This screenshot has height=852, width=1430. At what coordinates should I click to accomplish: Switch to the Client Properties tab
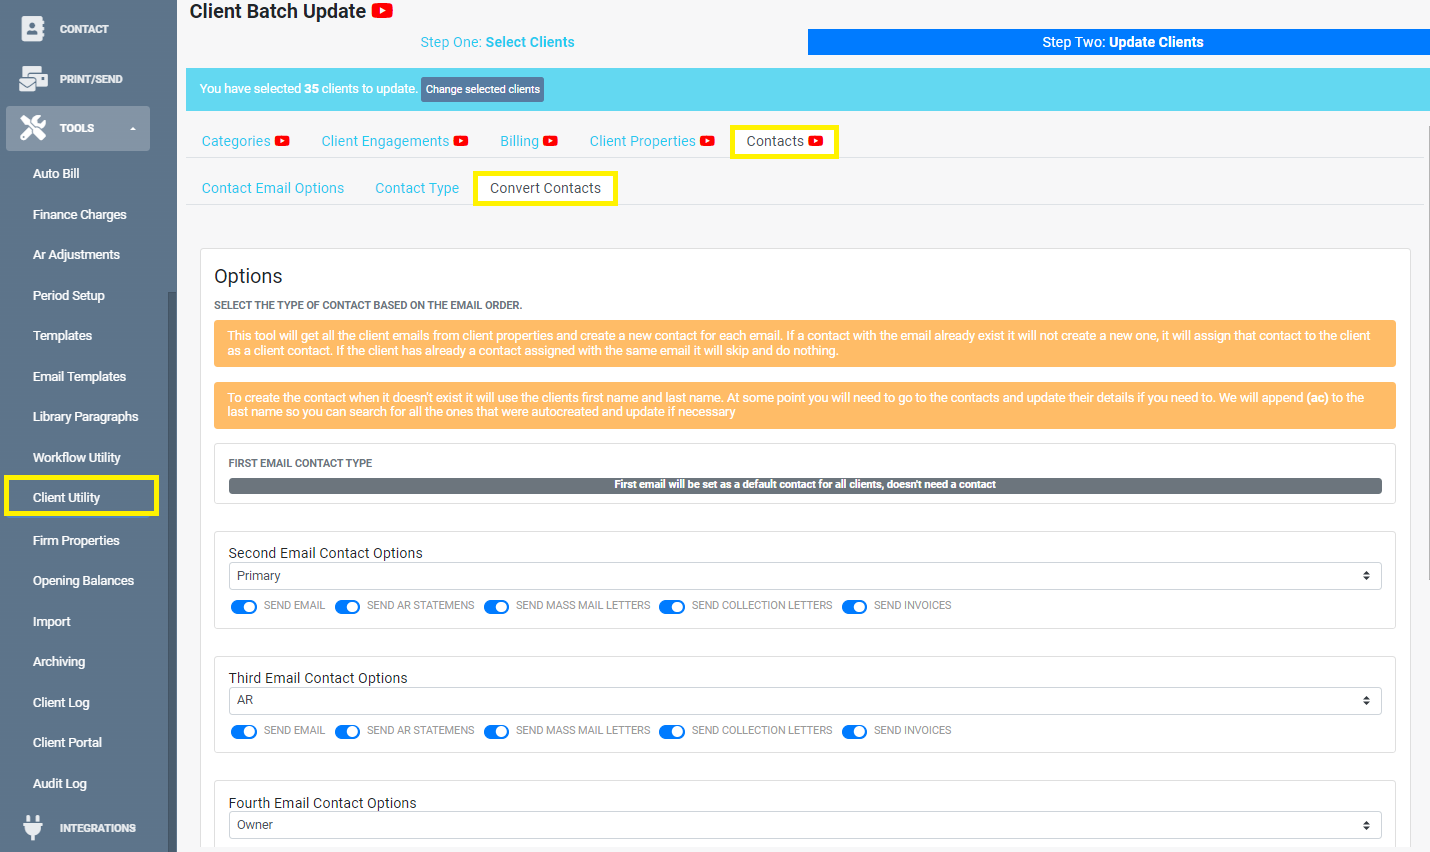tap(642, 141)
